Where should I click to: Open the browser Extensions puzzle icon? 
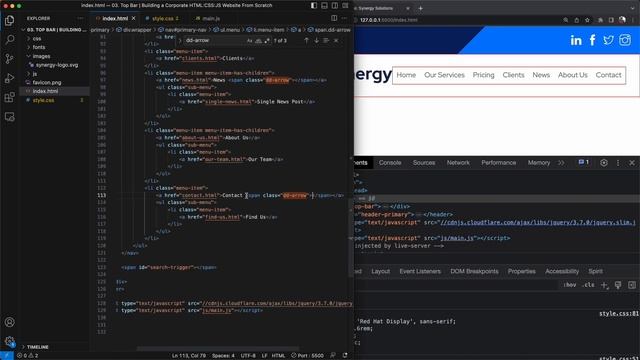[600, 20]
